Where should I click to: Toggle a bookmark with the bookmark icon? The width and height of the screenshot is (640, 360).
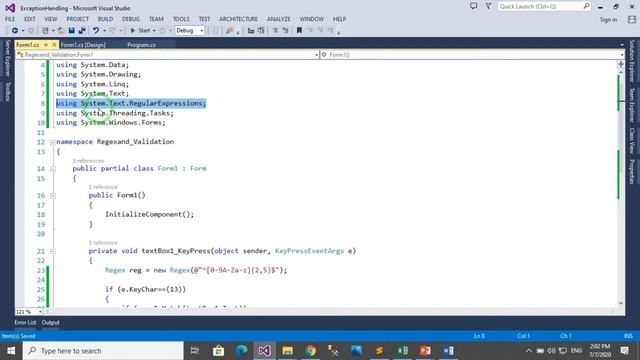coord(299,31)
